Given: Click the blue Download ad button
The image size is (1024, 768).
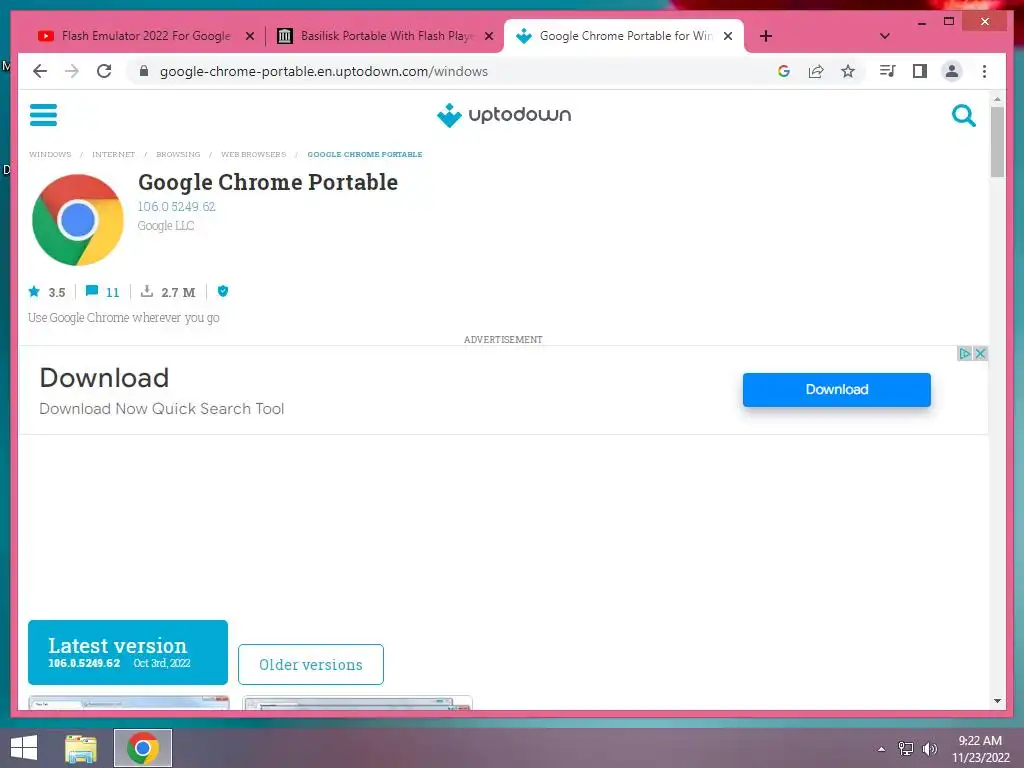Looking at the screenshot, I should tap(837, 390).
